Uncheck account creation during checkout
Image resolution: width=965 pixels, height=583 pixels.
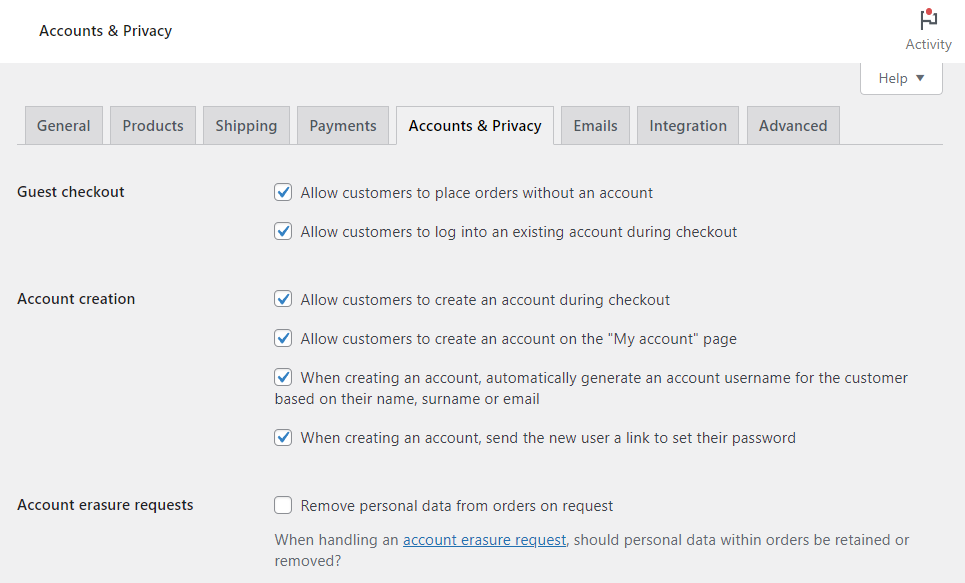(x=283, y=298)
